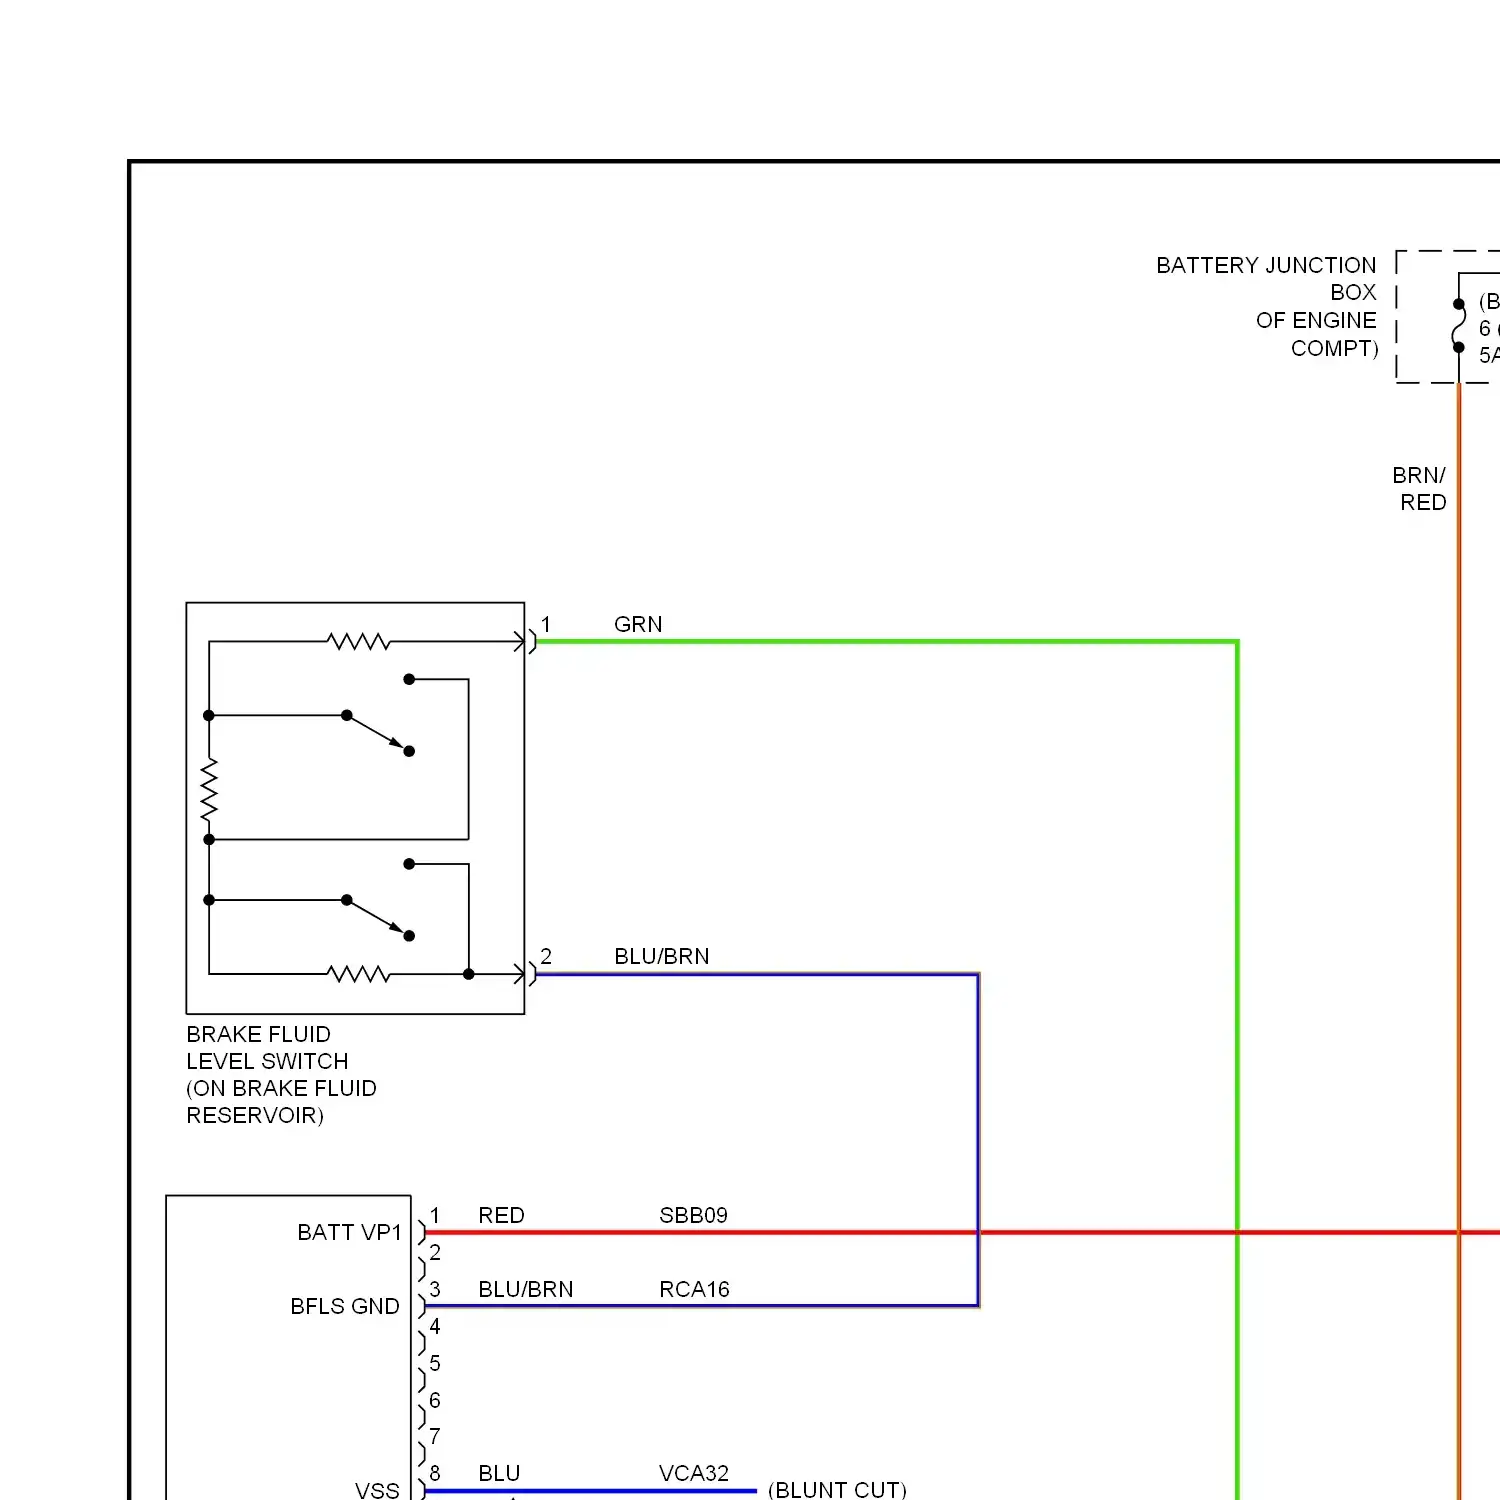
Task: Click the RED wire color label
Action: [501, 1215]
